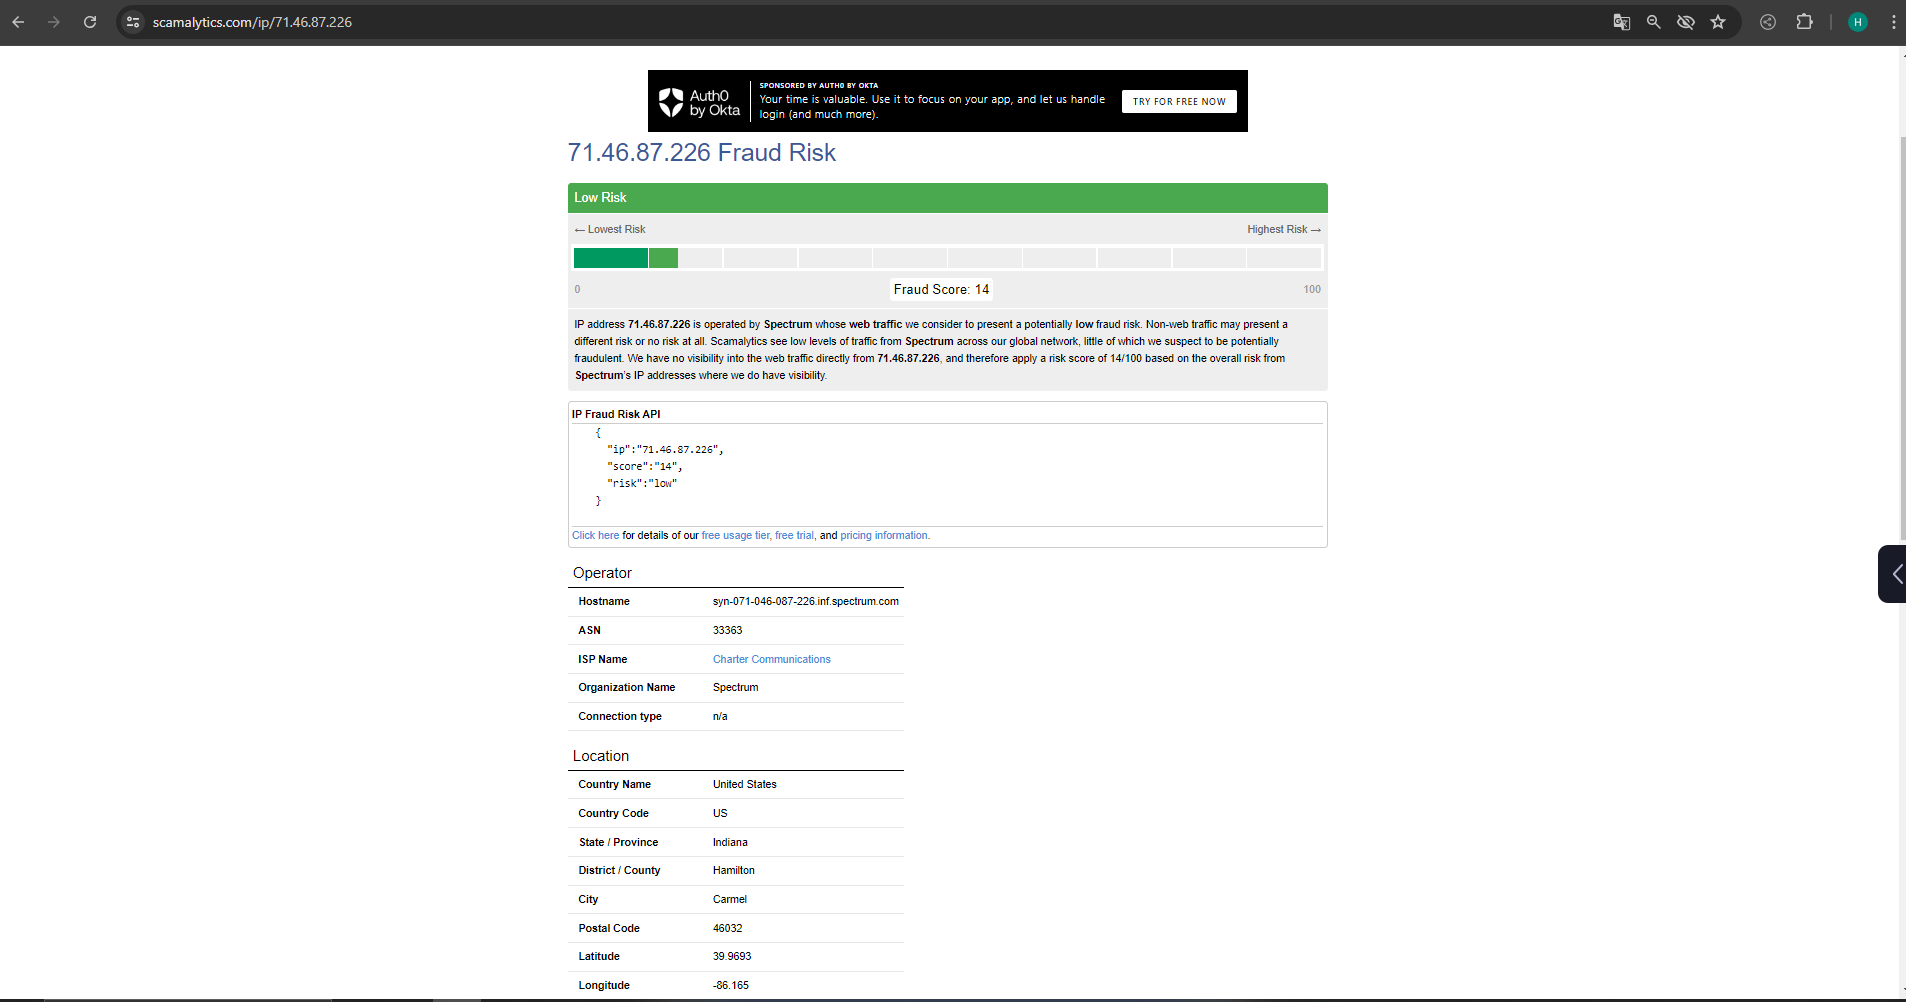1906x1002 pixels.
Task: Follow the 'Click here' API details link
Action: point(595,536)
